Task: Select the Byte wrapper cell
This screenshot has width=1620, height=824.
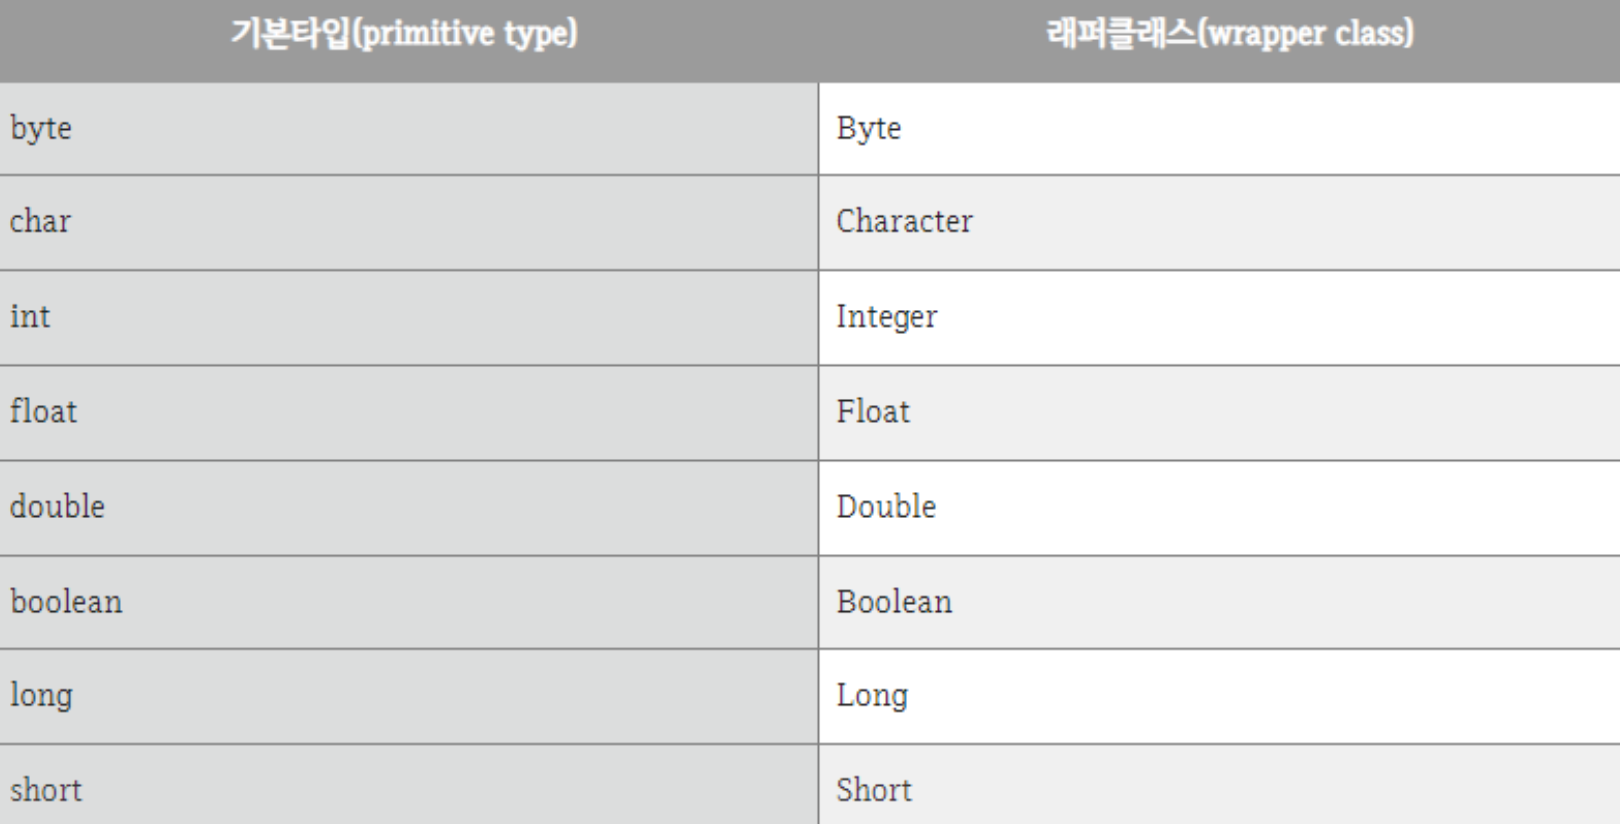Action: click(1219, 129)
